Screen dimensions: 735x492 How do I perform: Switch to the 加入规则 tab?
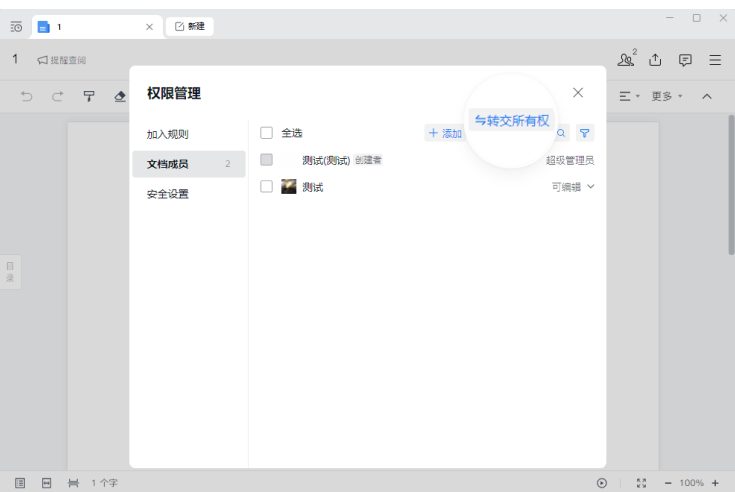167,134
